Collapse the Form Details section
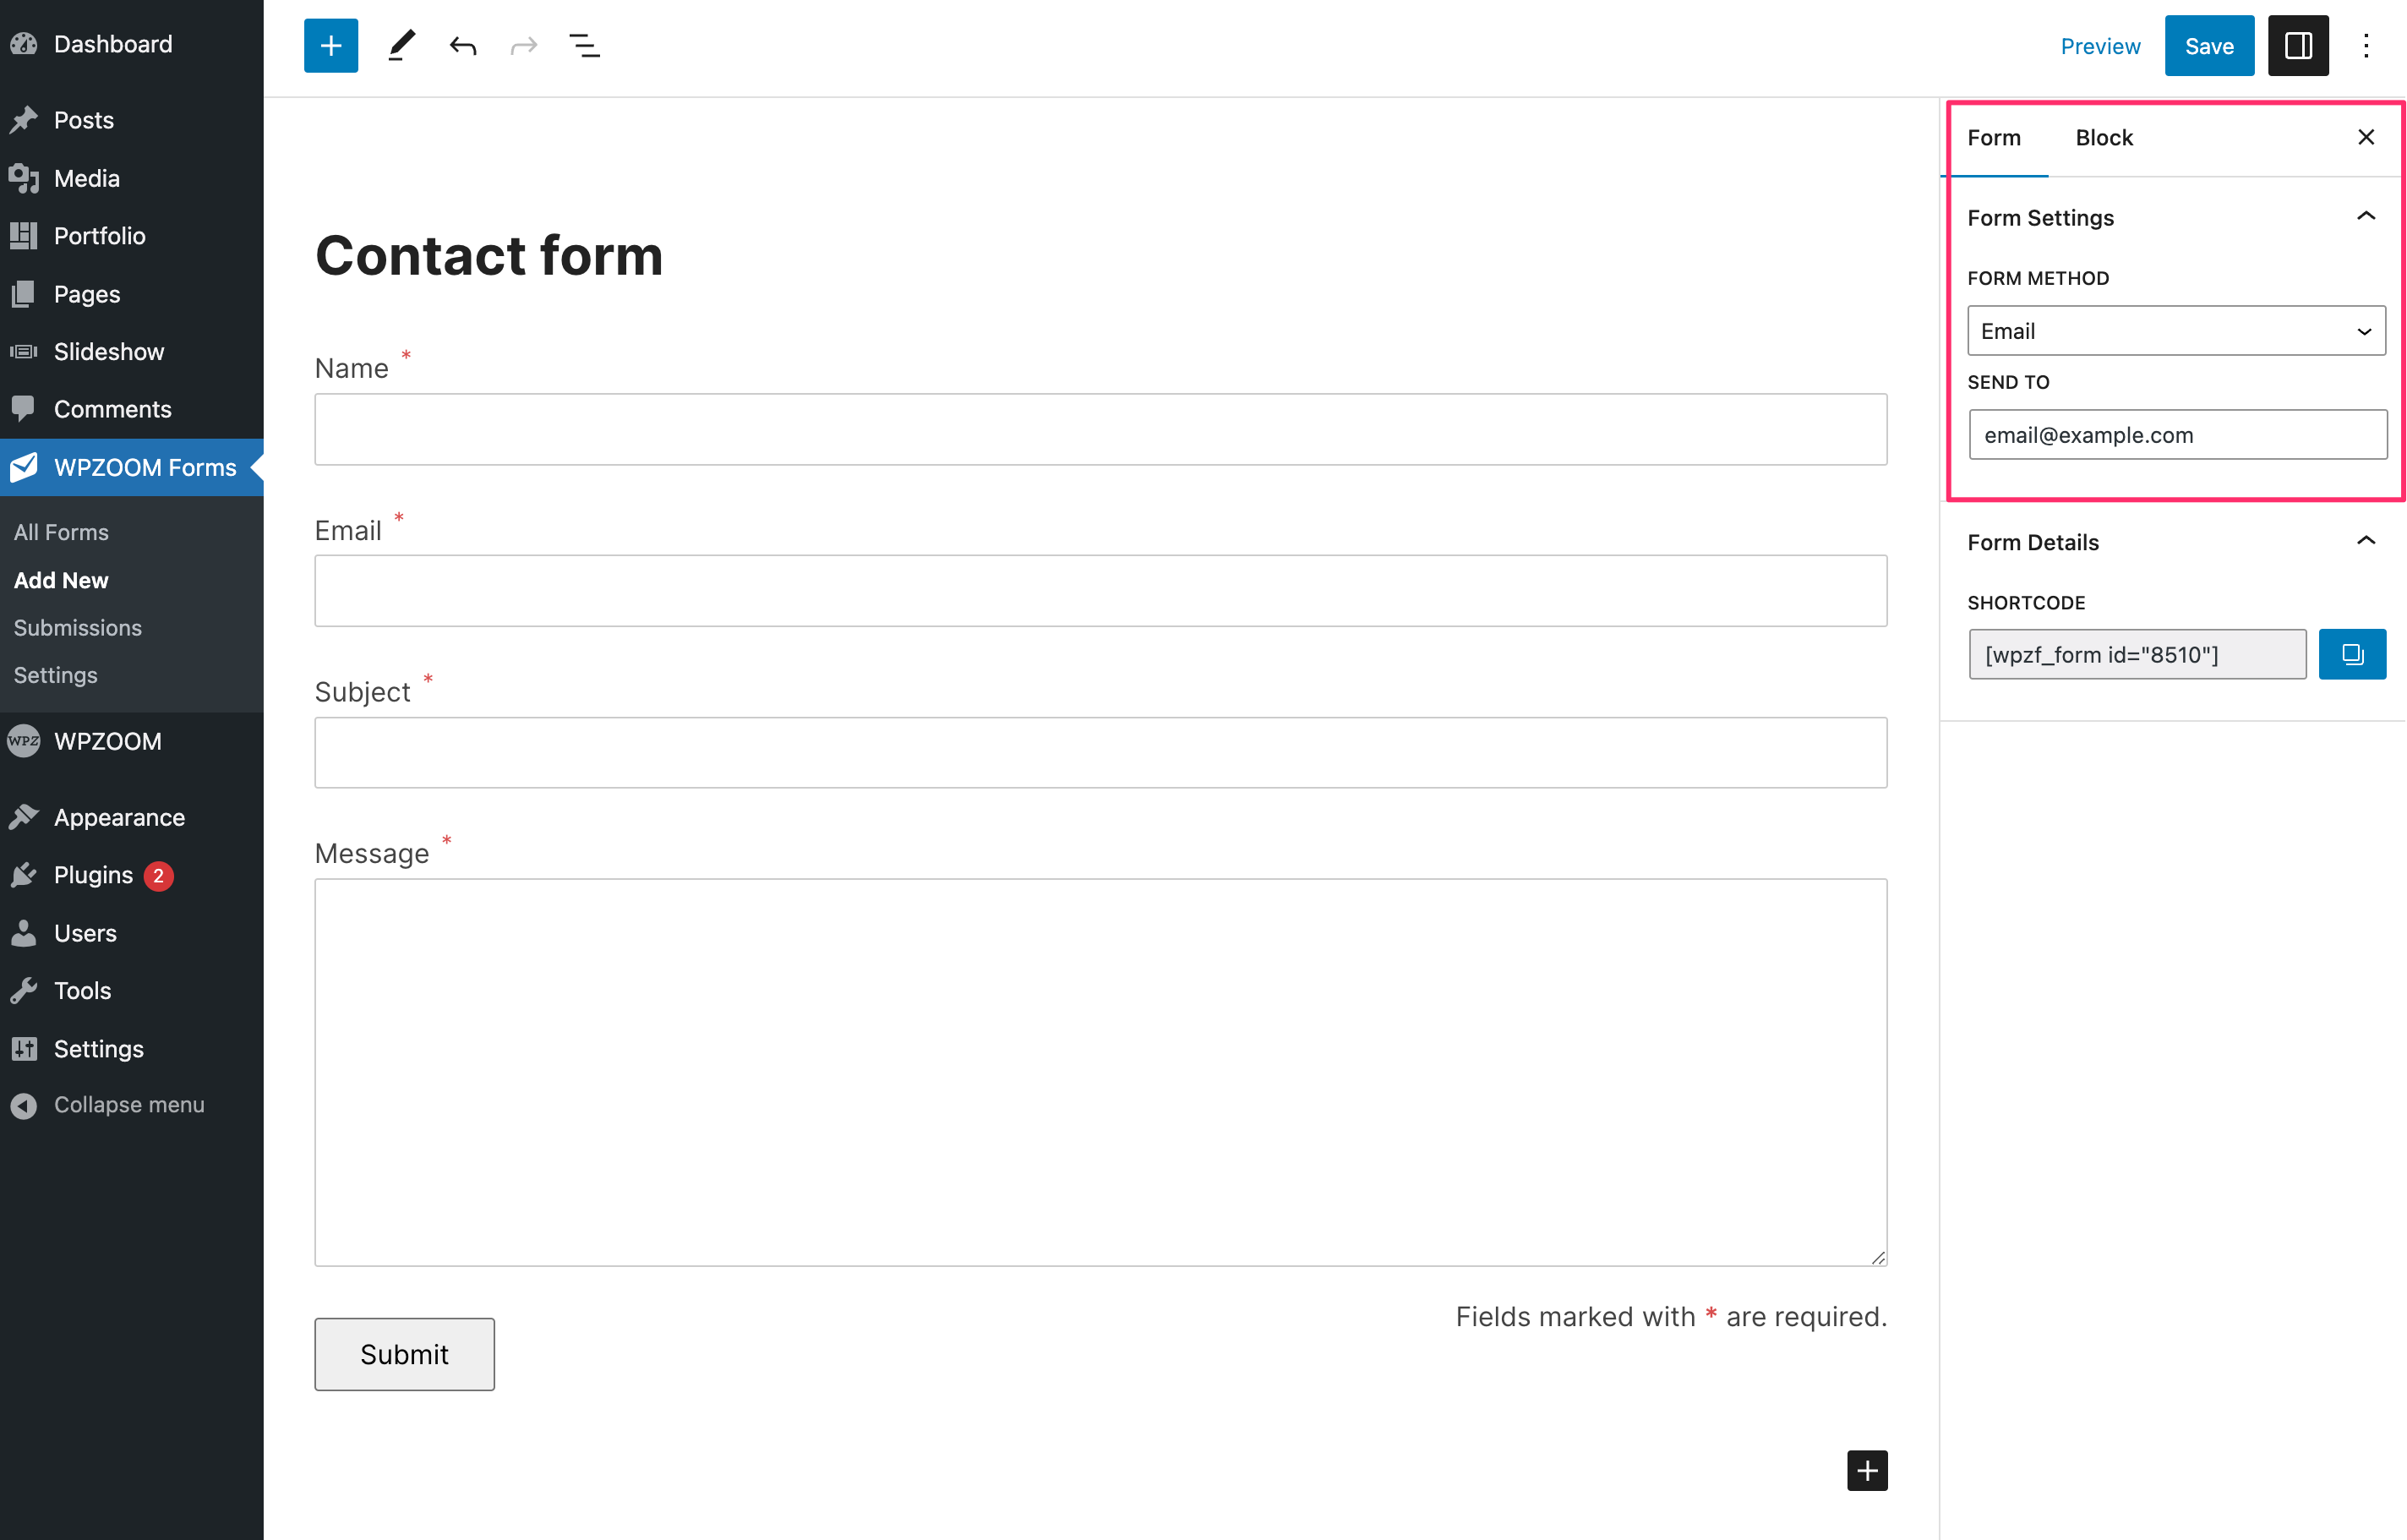The image size is (2407, 1540). tap(2365, 541)
